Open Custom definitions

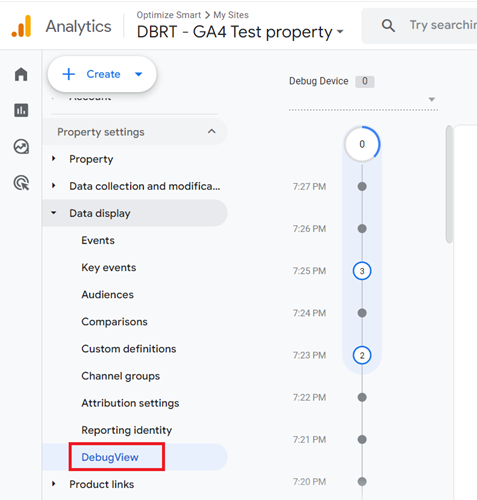tap(129, 349)
